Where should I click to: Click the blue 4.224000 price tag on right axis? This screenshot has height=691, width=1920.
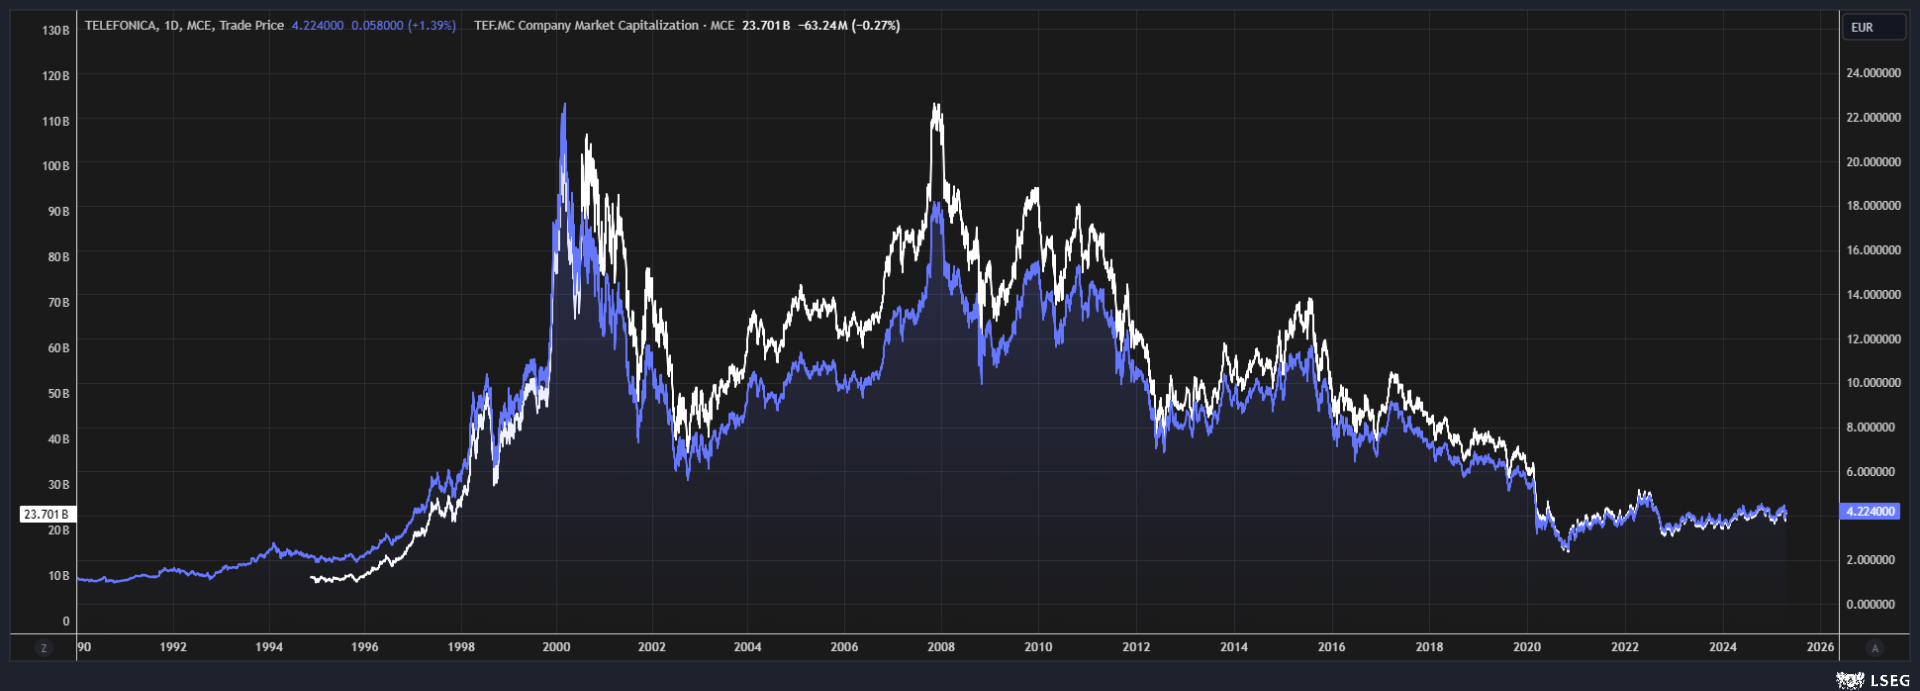[1870, 511]
